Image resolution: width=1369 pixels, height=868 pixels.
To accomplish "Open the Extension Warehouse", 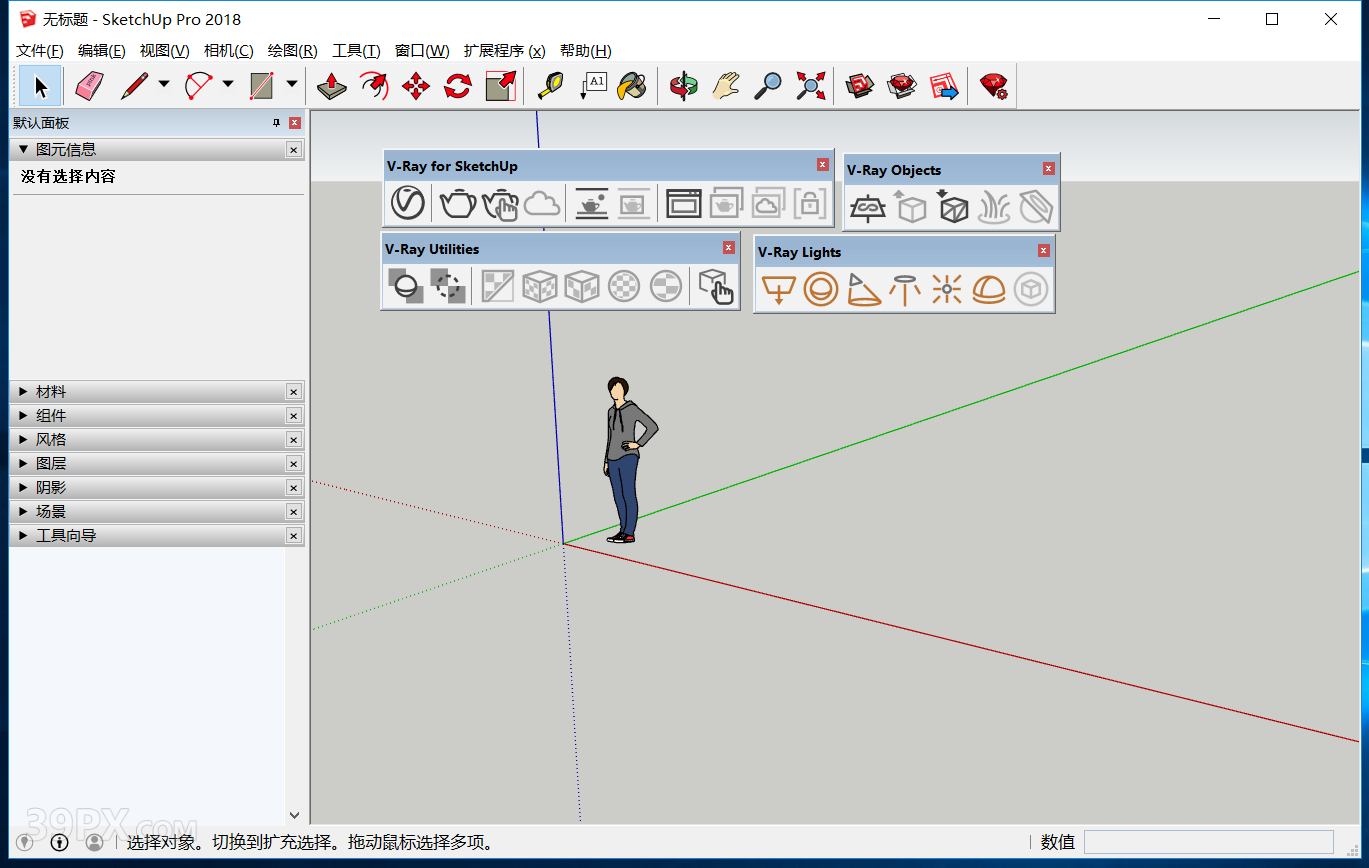I will [x=902, y=86].
